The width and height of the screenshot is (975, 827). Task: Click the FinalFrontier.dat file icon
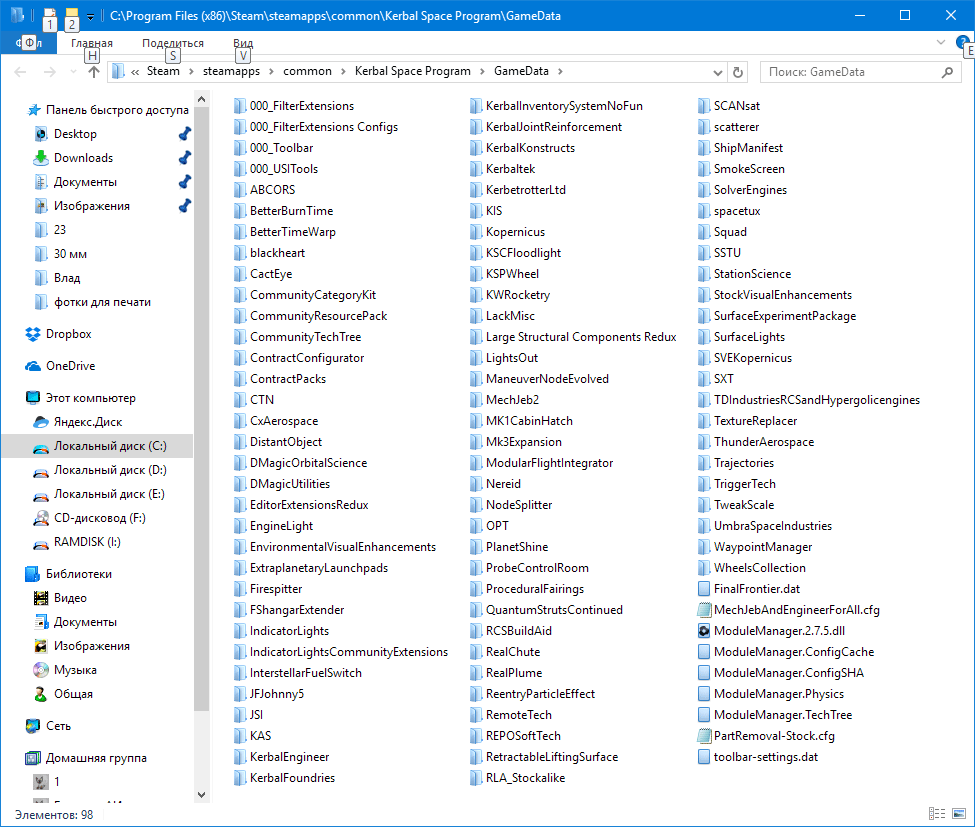tap(704, 589)
